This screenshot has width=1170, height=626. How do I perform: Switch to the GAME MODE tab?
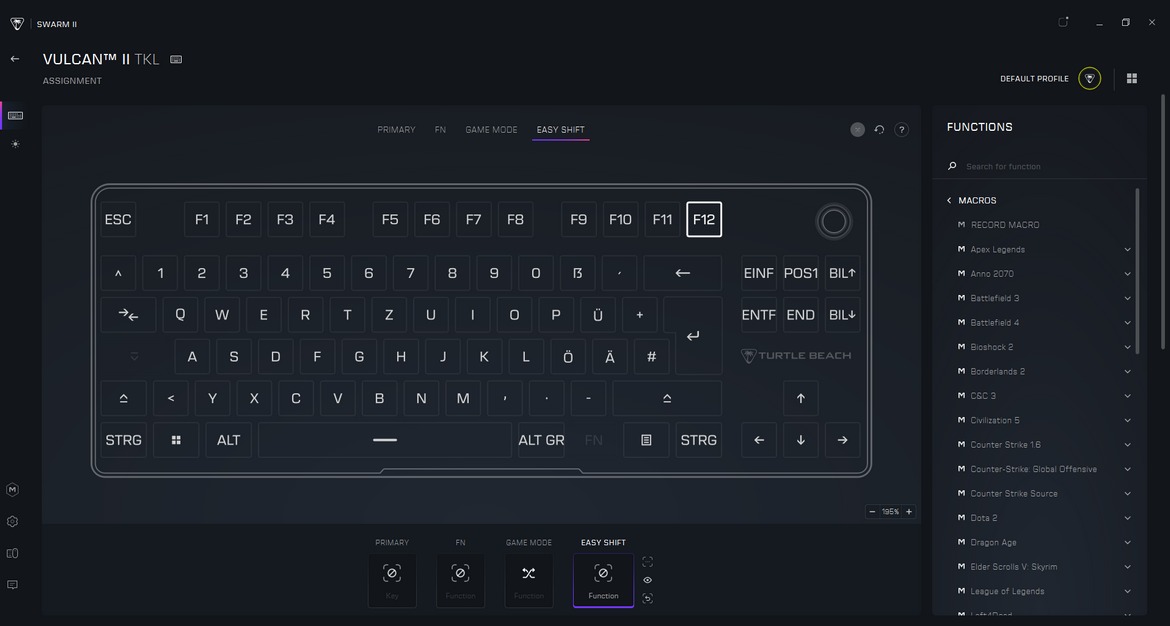coord(491,130)
